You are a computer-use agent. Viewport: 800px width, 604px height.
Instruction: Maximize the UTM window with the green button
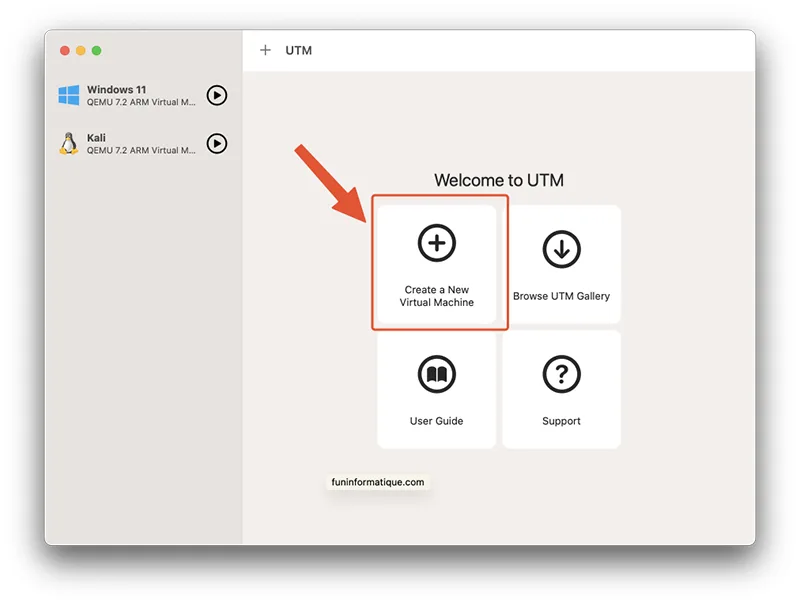pos(97,50)
